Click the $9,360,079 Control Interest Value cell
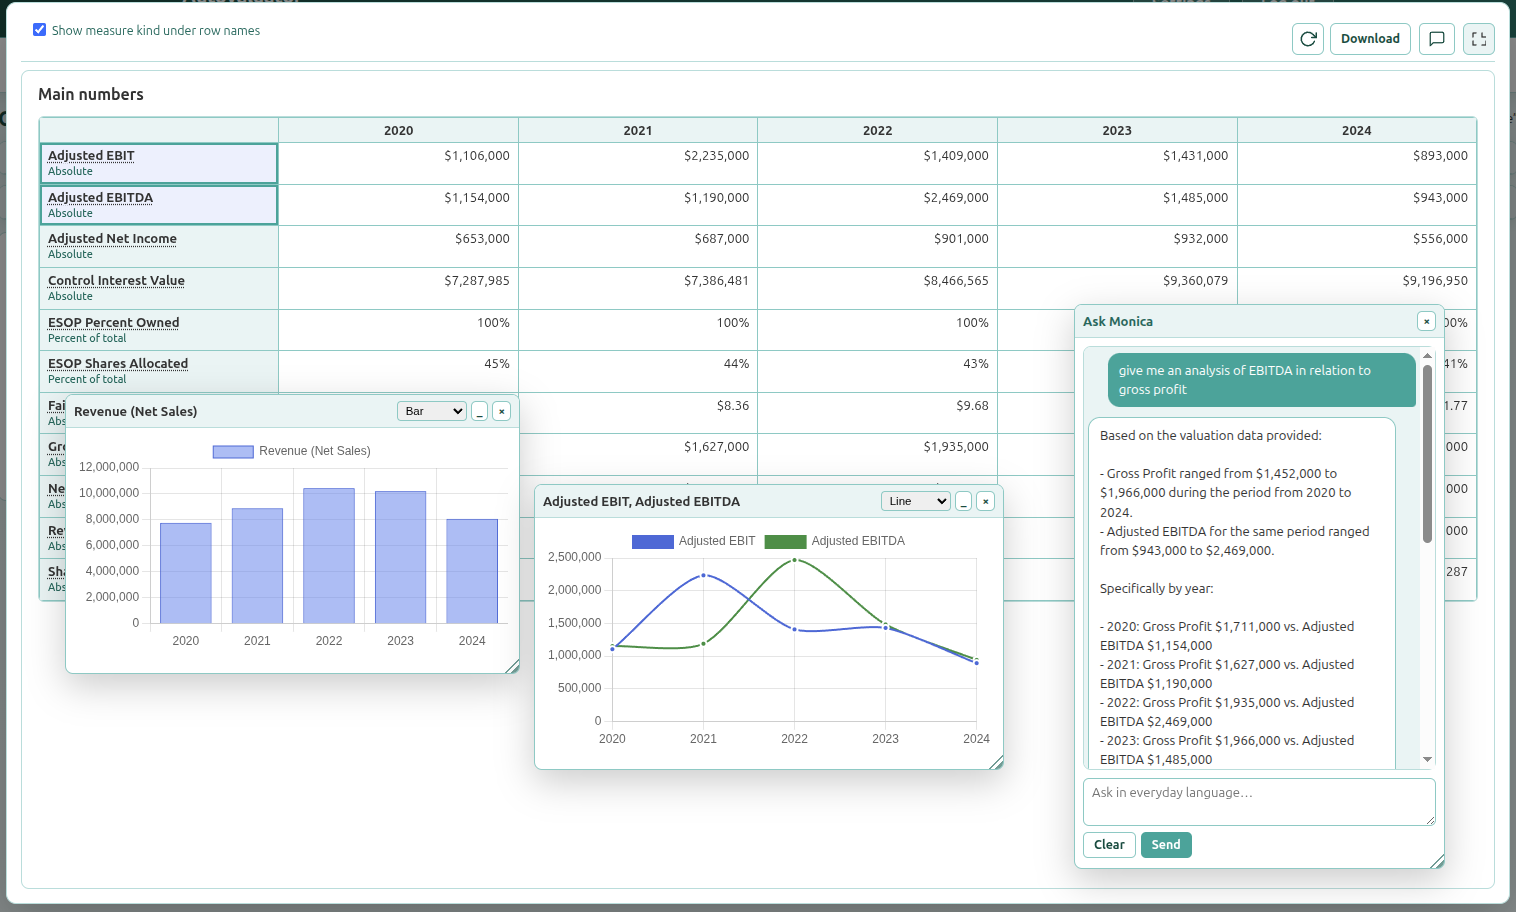 pyautogui.click(x=1117, y=288)
